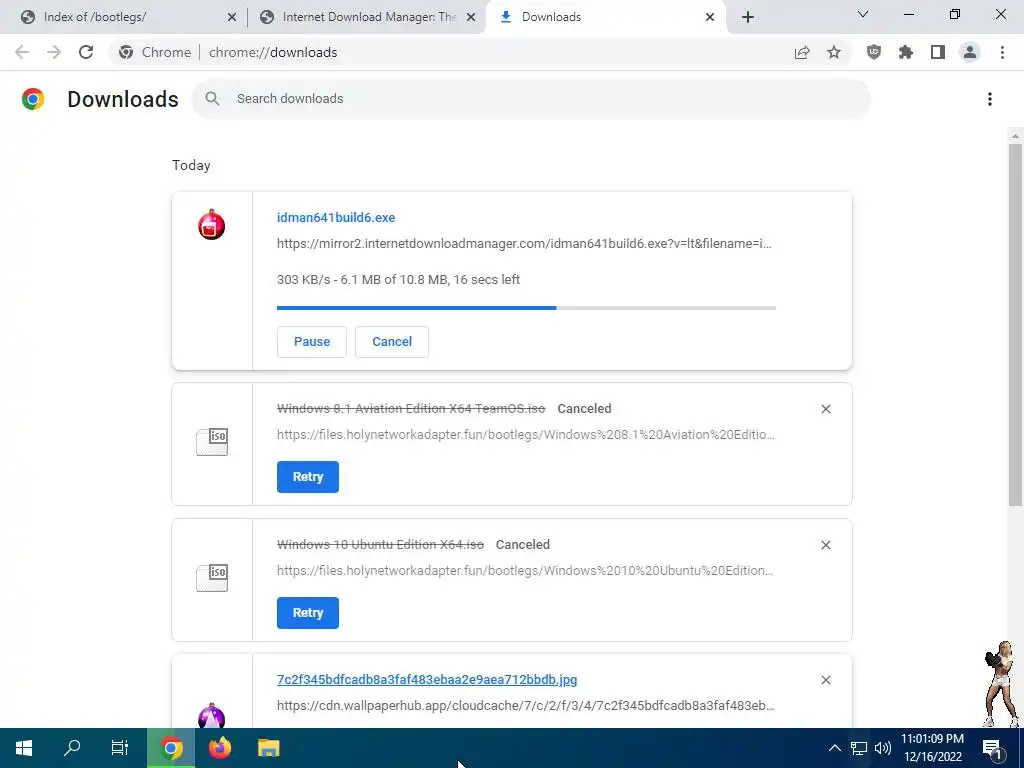Click the search magnifier in Search downloads
The height and width of the screenshot is (768, 1024).
coord(212,99)
